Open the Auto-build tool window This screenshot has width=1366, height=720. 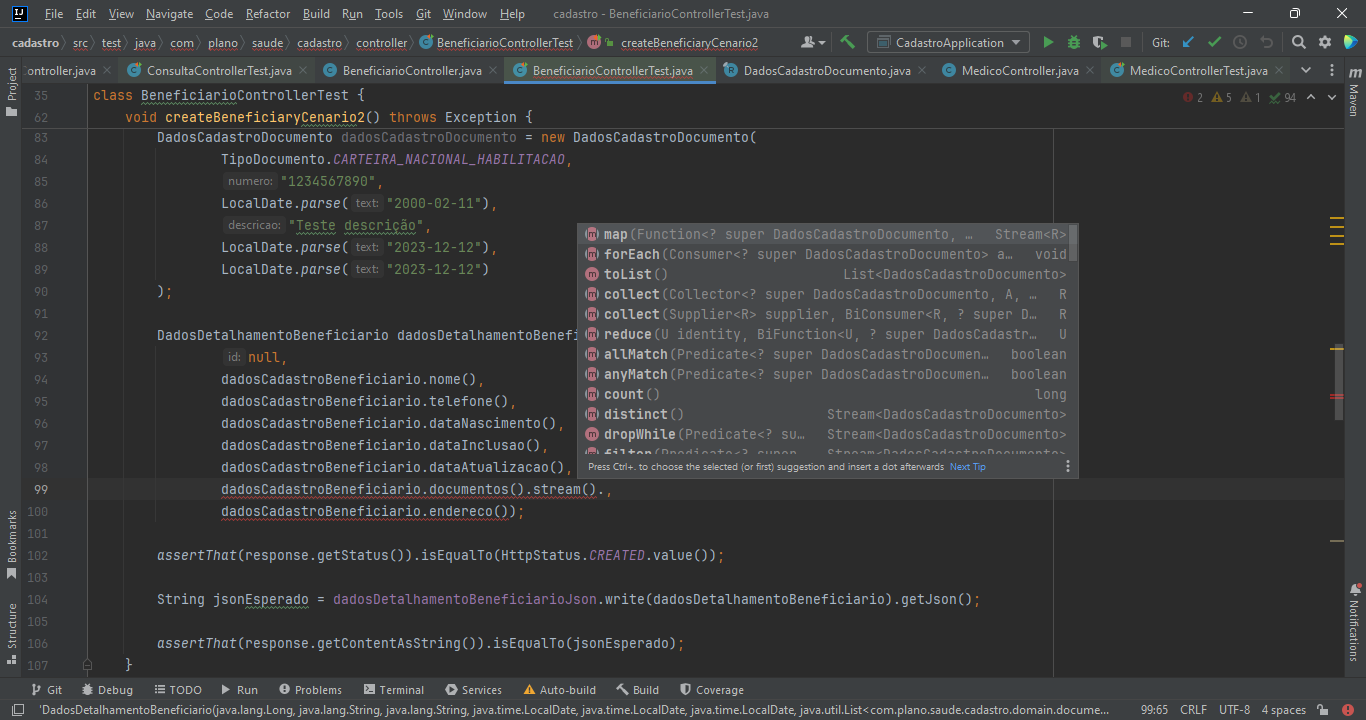(x=559, y=690)
